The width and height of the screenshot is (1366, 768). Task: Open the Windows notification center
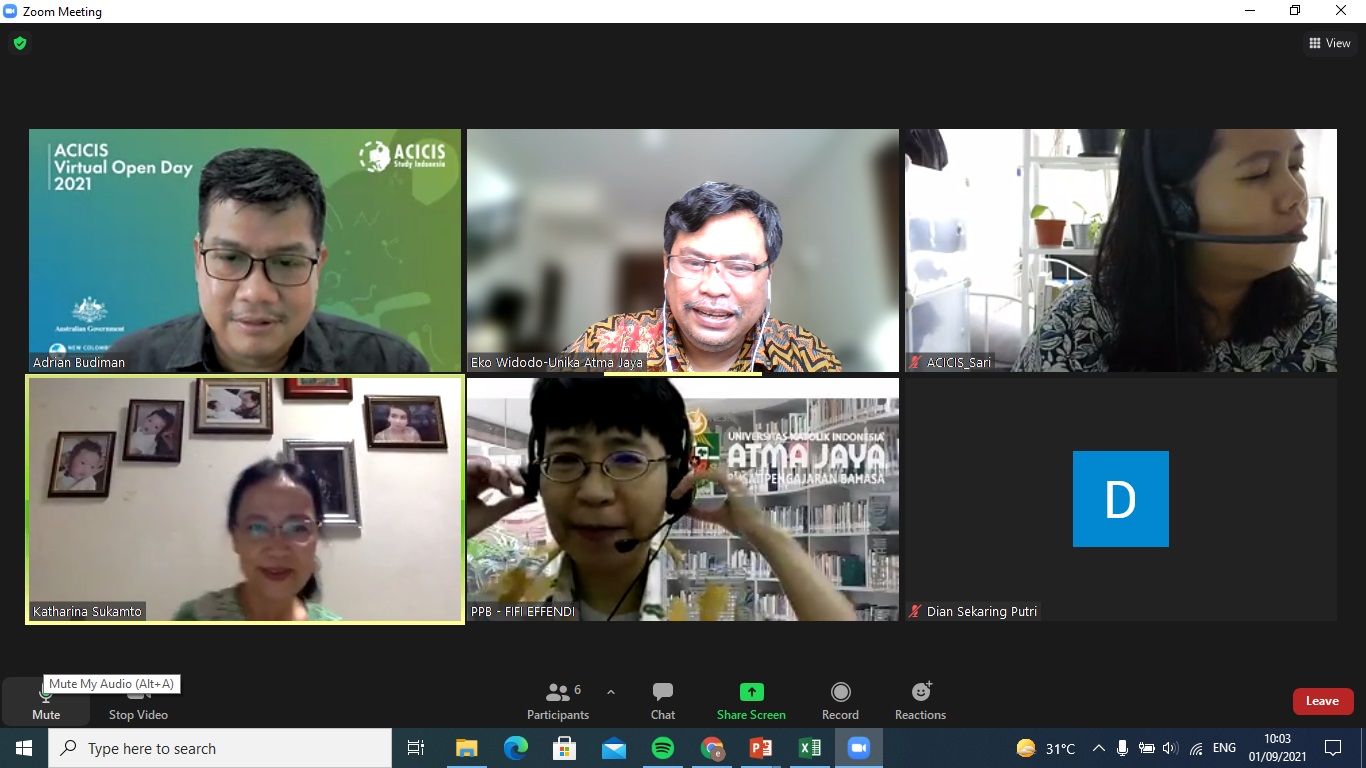[x=1332, y=748]
